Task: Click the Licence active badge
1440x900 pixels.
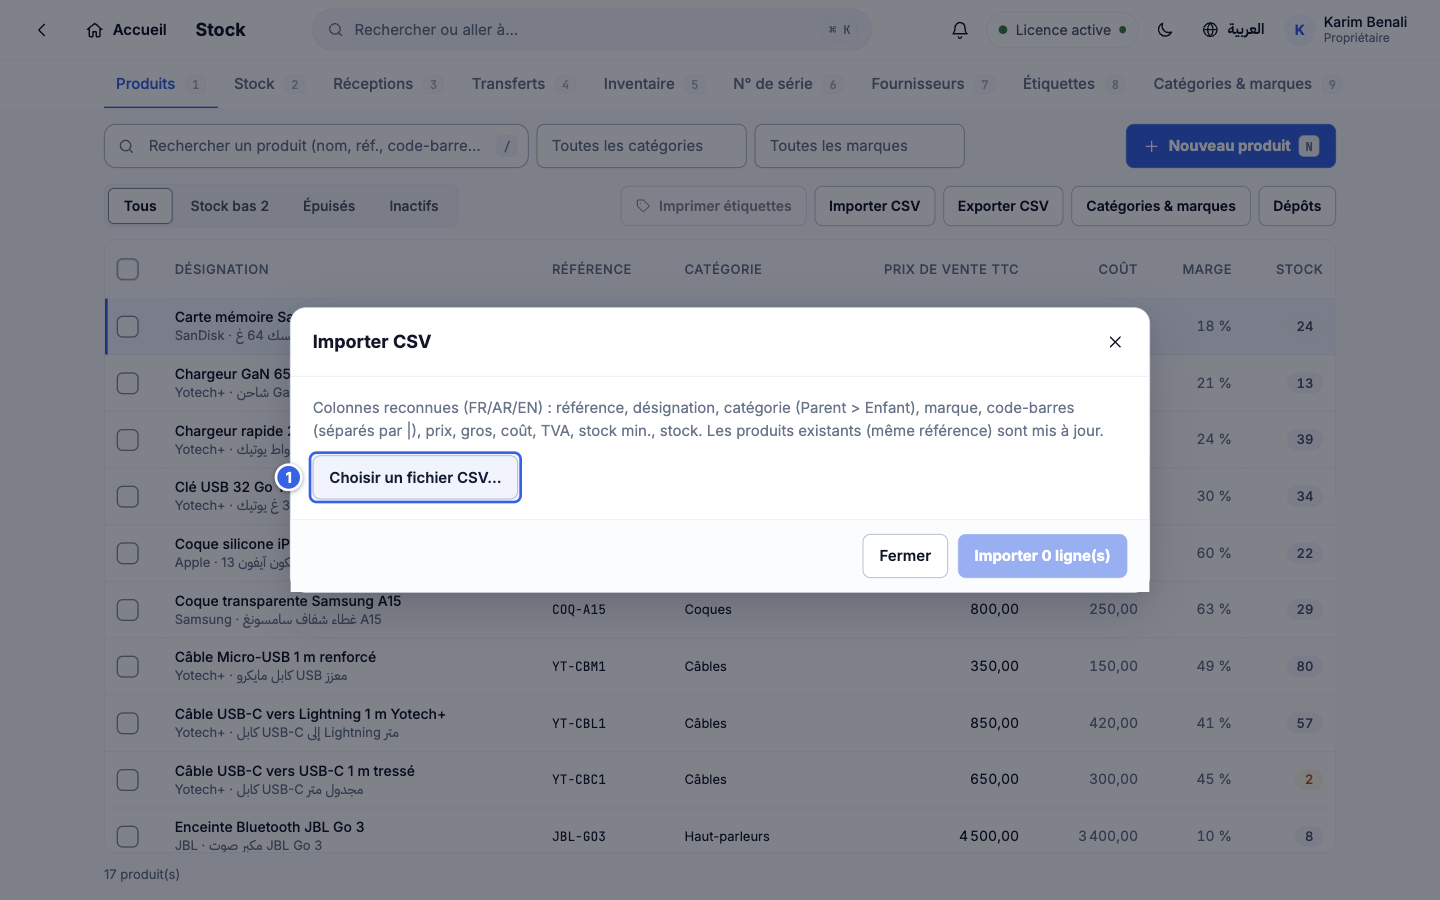Action: 1063,30
